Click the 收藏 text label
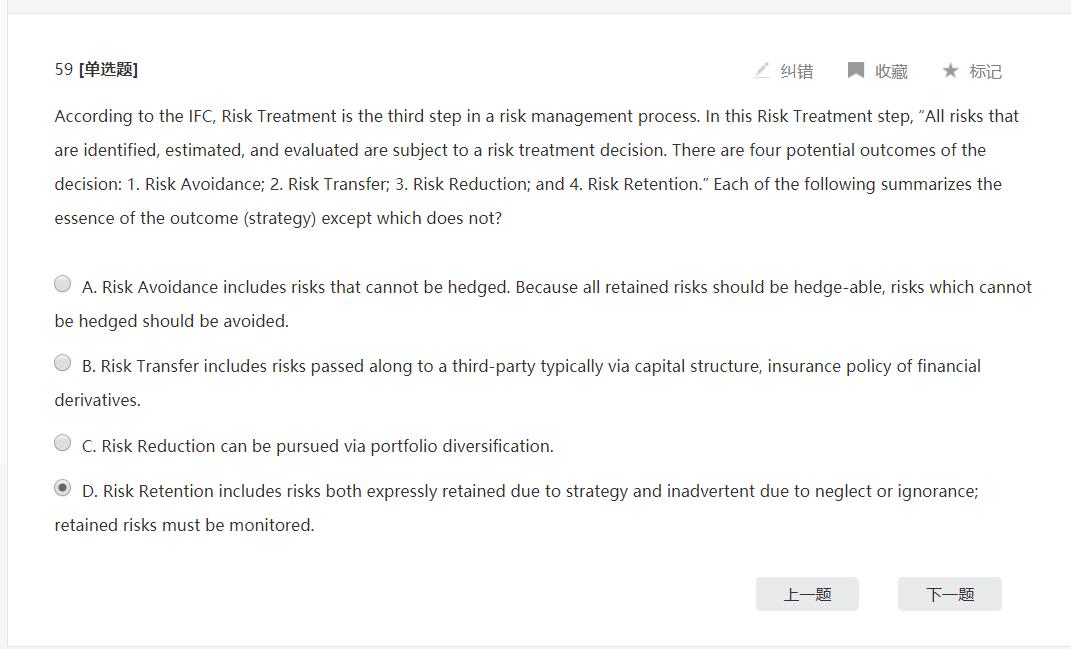 (891, 71)
